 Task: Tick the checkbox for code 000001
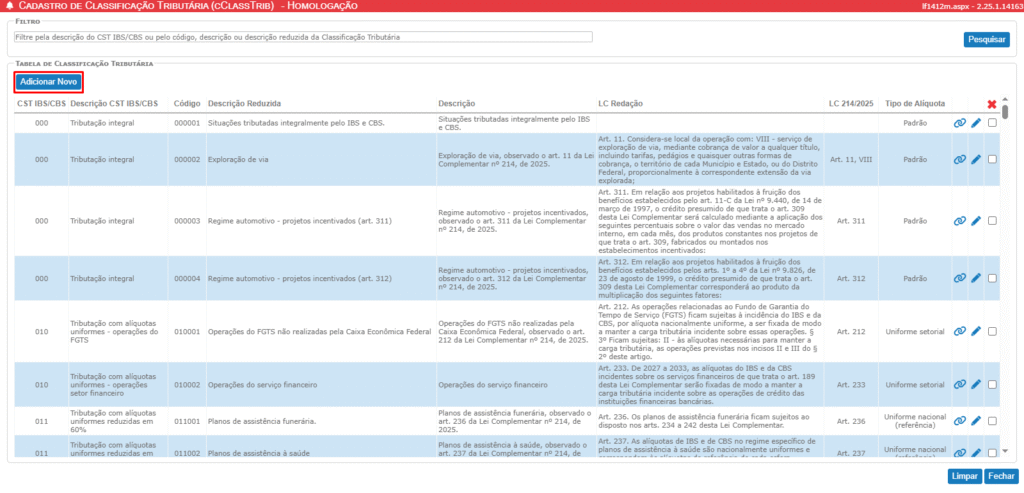click(x=992, y=123)
